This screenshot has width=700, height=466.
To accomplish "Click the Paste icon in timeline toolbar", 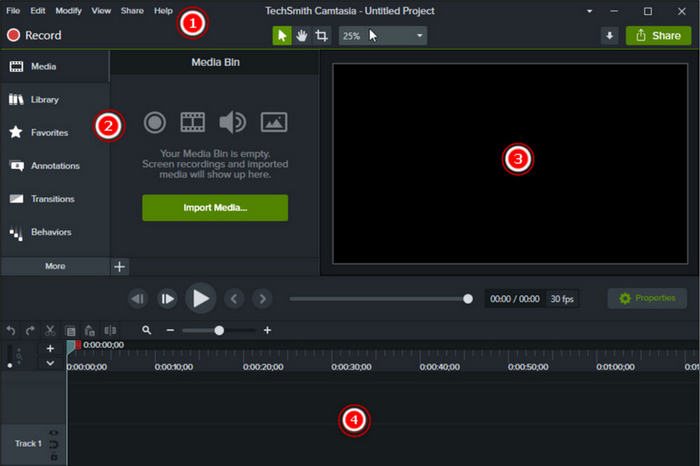I will pos(90,330).
